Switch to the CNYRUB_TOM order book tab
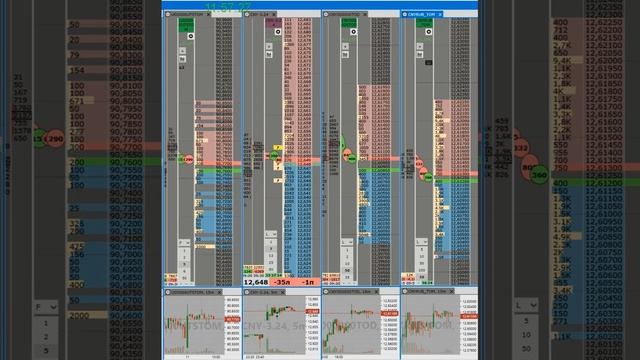640x360 pixels. coord(422,14)
